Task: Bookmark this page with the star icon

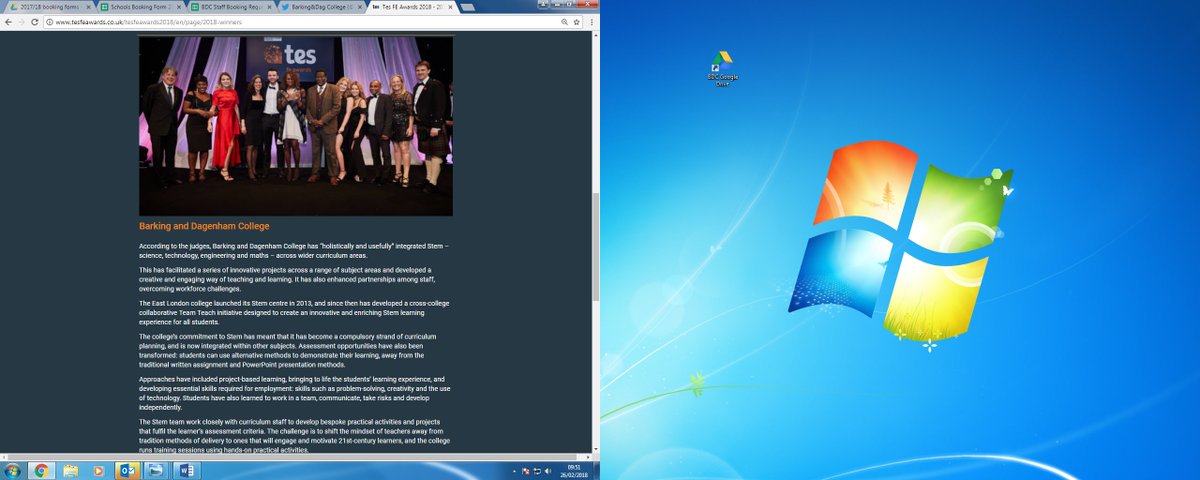Action: [x=576, y=21]
